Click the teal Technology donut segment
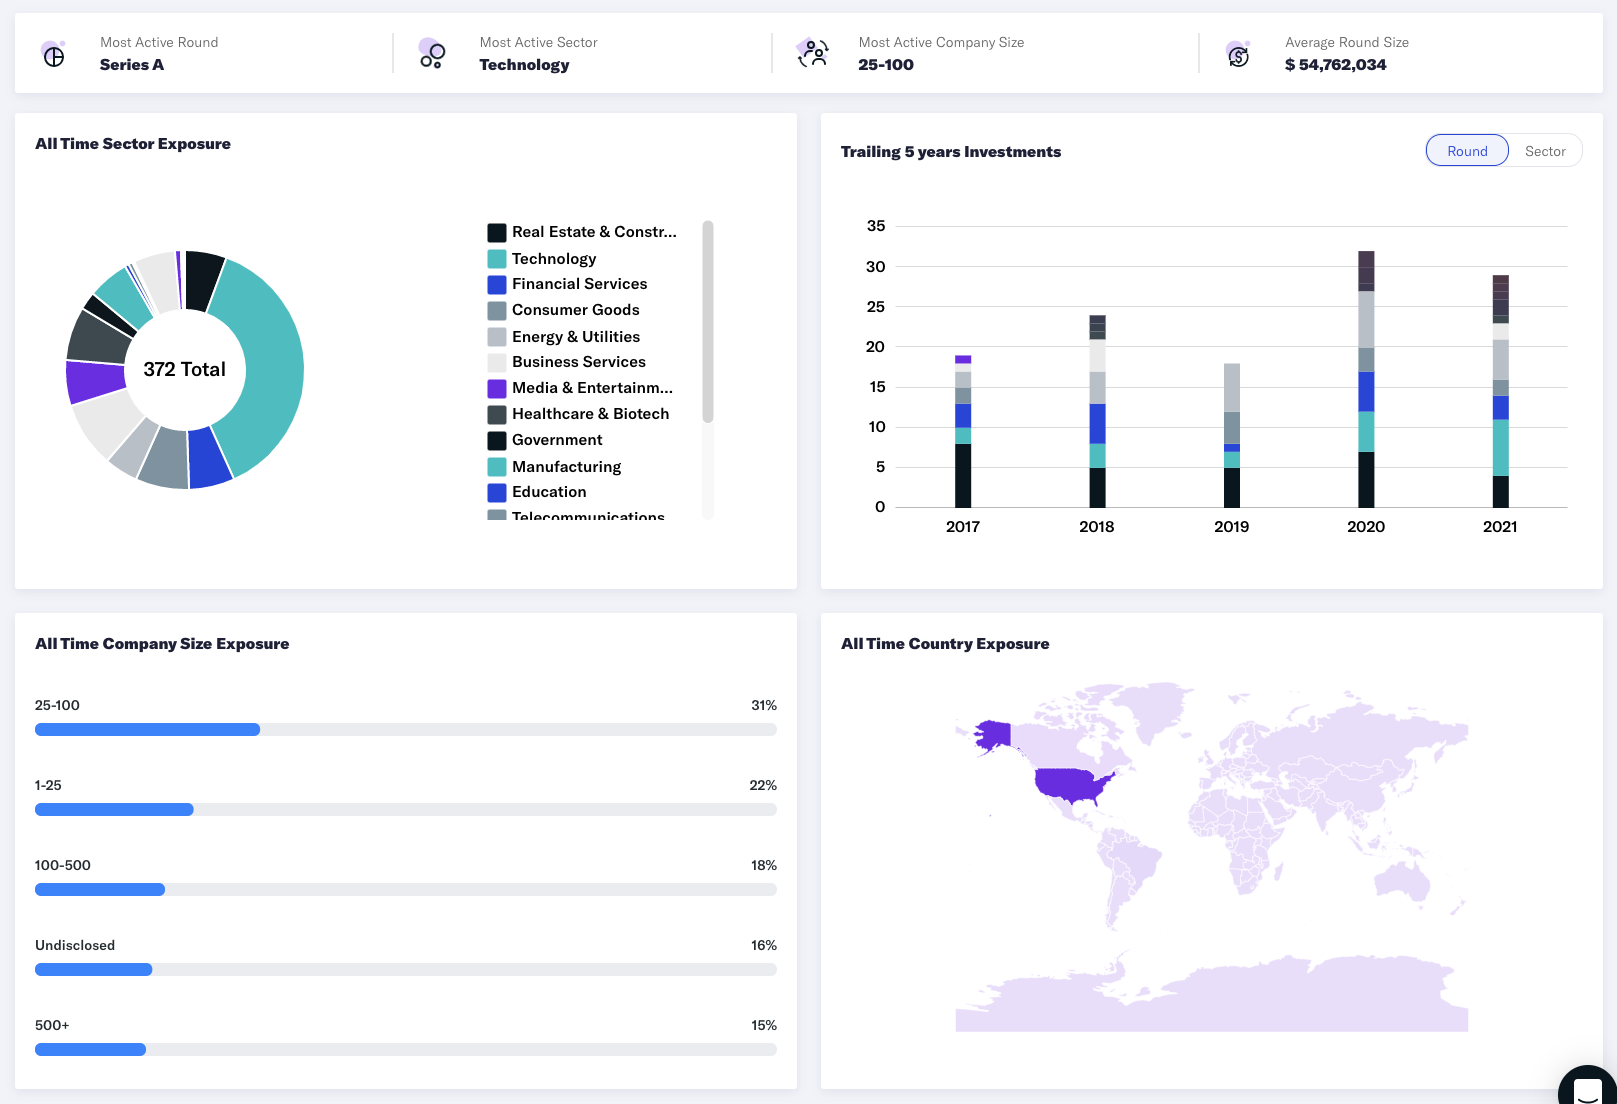Image resolution: width=1617 pixels, height=1104 pixels. click(273, 370)
